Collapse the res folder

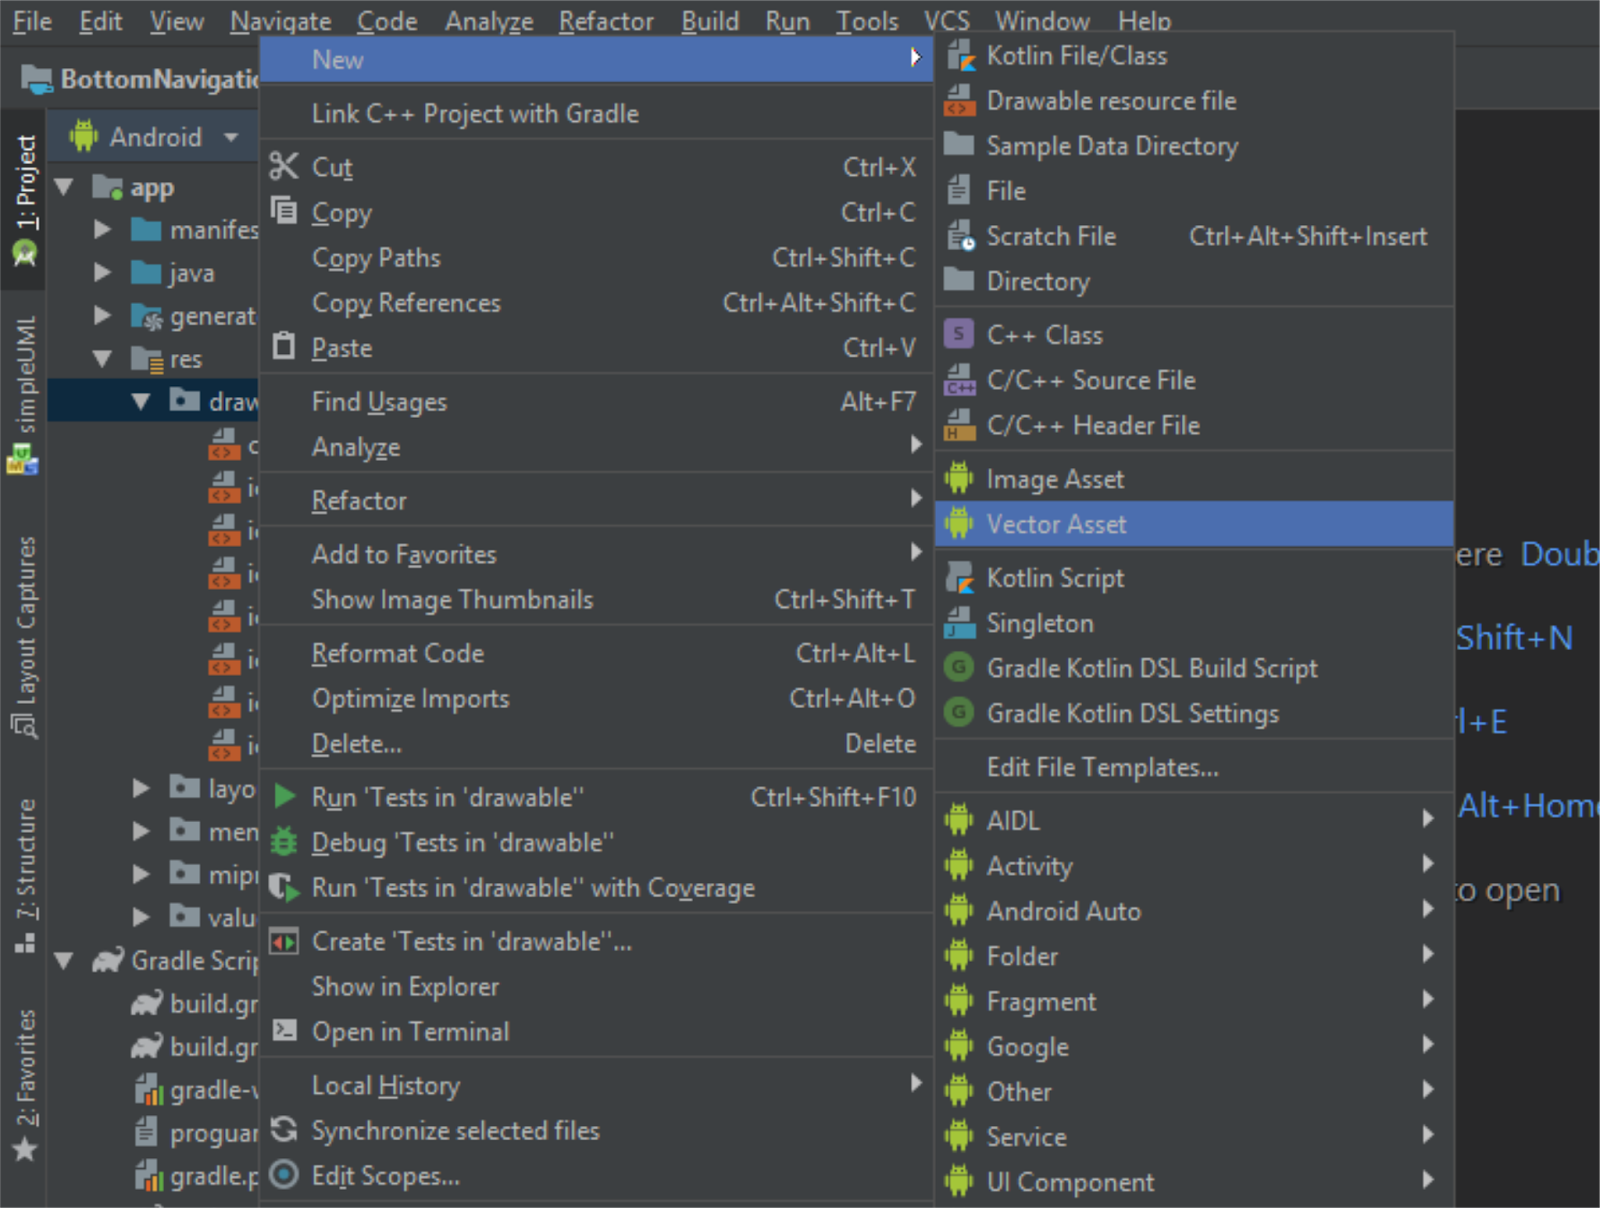click(x=102, y=358)
